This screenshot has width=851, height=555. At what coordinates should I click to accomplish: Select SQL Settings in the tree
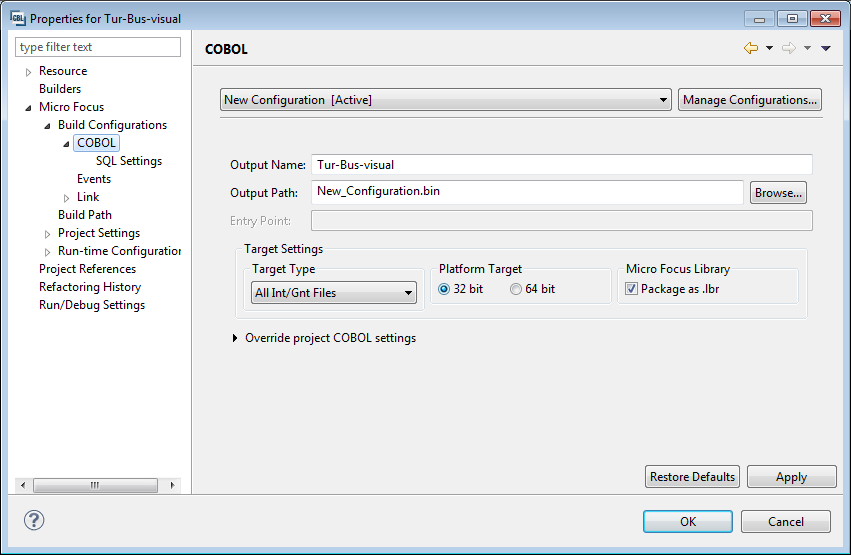(x=128, y=161)
